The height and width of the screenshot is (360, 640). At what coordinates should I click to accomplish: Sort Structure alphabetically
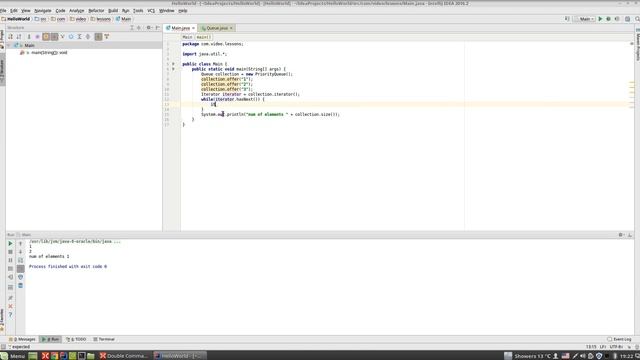(x=19, y=37)
